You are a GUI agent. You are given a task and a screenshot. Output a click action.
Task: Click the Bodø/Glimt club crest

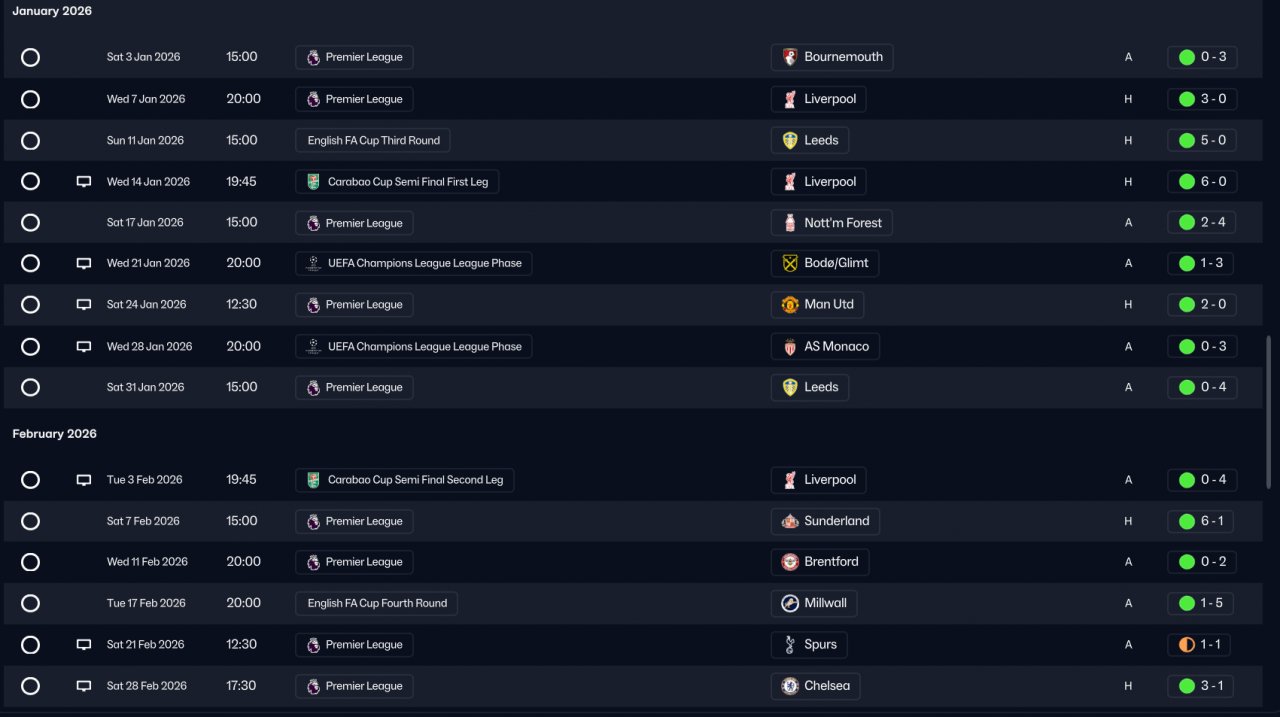(790, 264)
